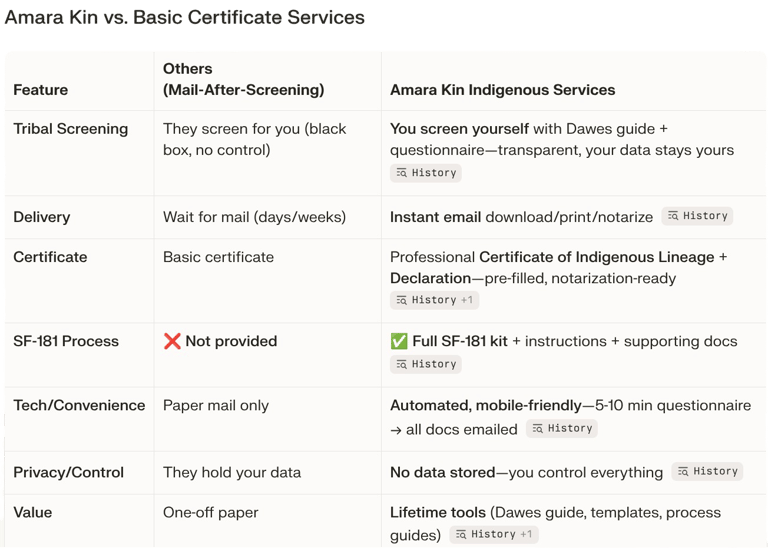Click the page title Amara Kin vs. Basic Certificate Services
The height and width of the screenshot is (548, 768).
click(184, 17)
